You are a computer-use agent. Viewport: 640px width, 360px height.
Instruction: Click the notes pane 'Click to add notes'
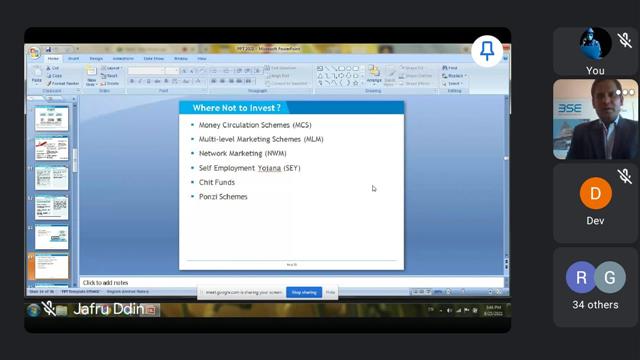pyautogui.click(x=291, y=282)
